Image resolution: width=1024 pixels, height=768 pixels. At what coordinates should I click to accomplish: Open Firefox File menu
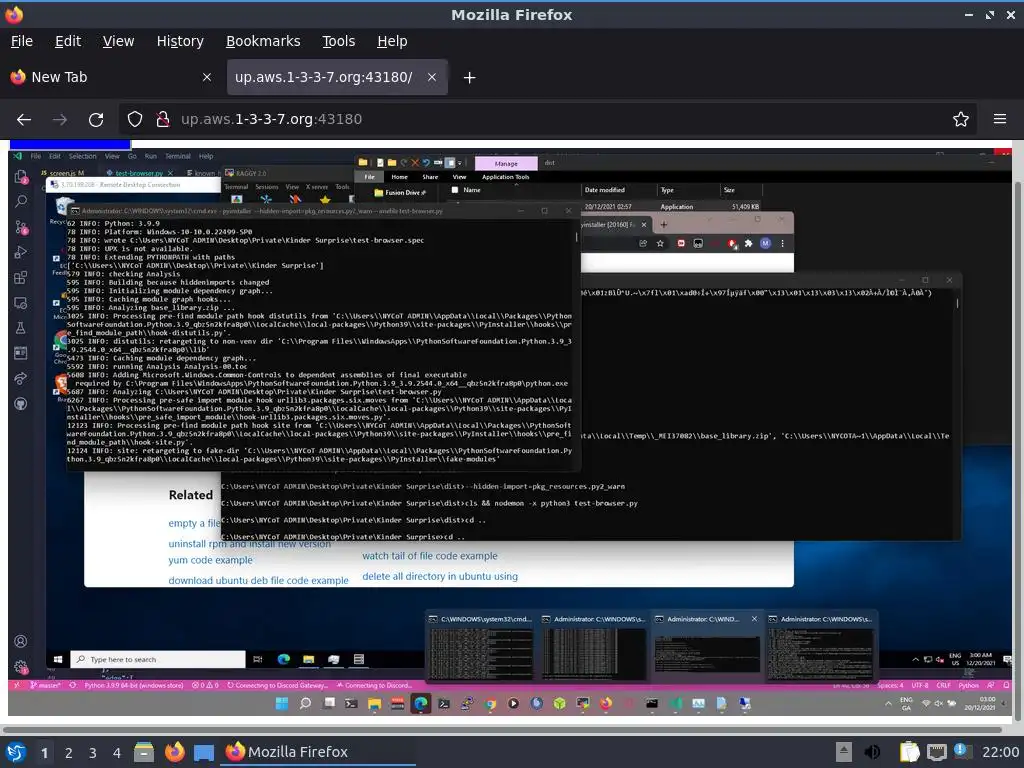coord(22,41)
